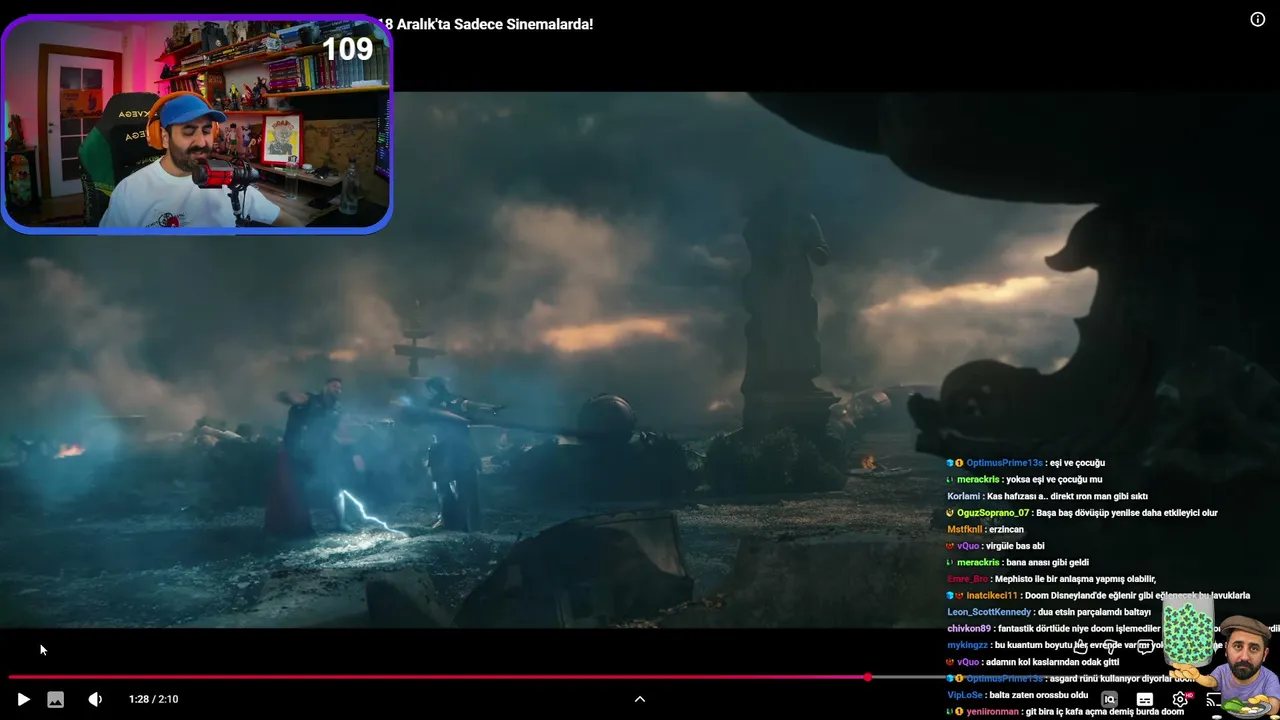The image size is (1280, 720).
Task: Click the 109 counter on webcam overlay
Action: (347, 49)
